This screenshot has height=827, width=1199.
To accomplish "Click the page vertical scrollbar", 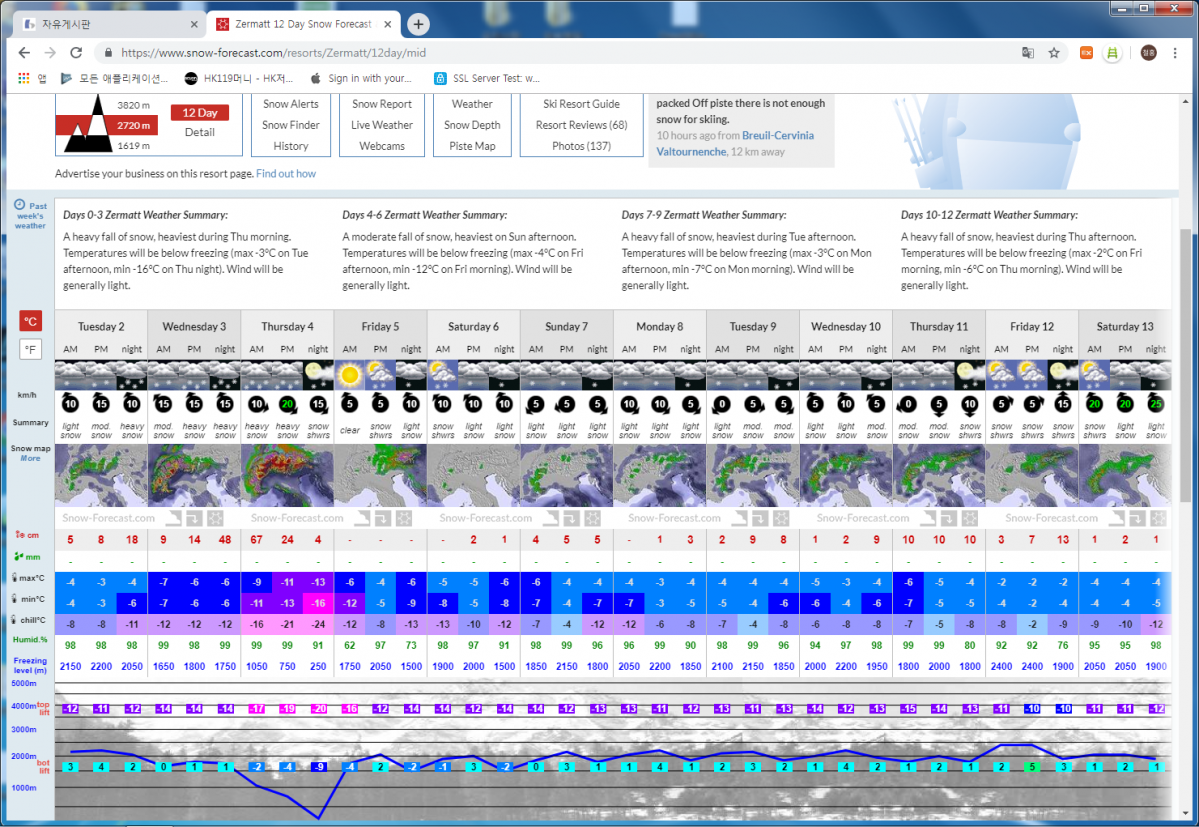I will (x=1185, y=367).
